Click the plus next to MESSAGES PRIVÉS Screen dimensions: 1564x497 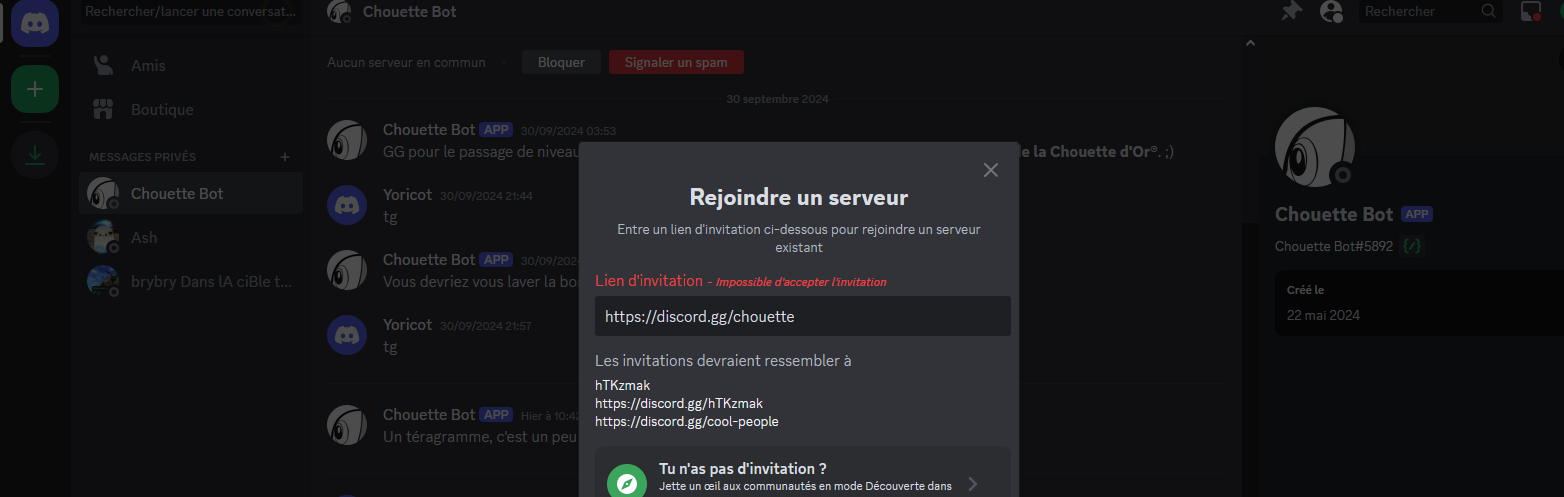tap(285, 157)
